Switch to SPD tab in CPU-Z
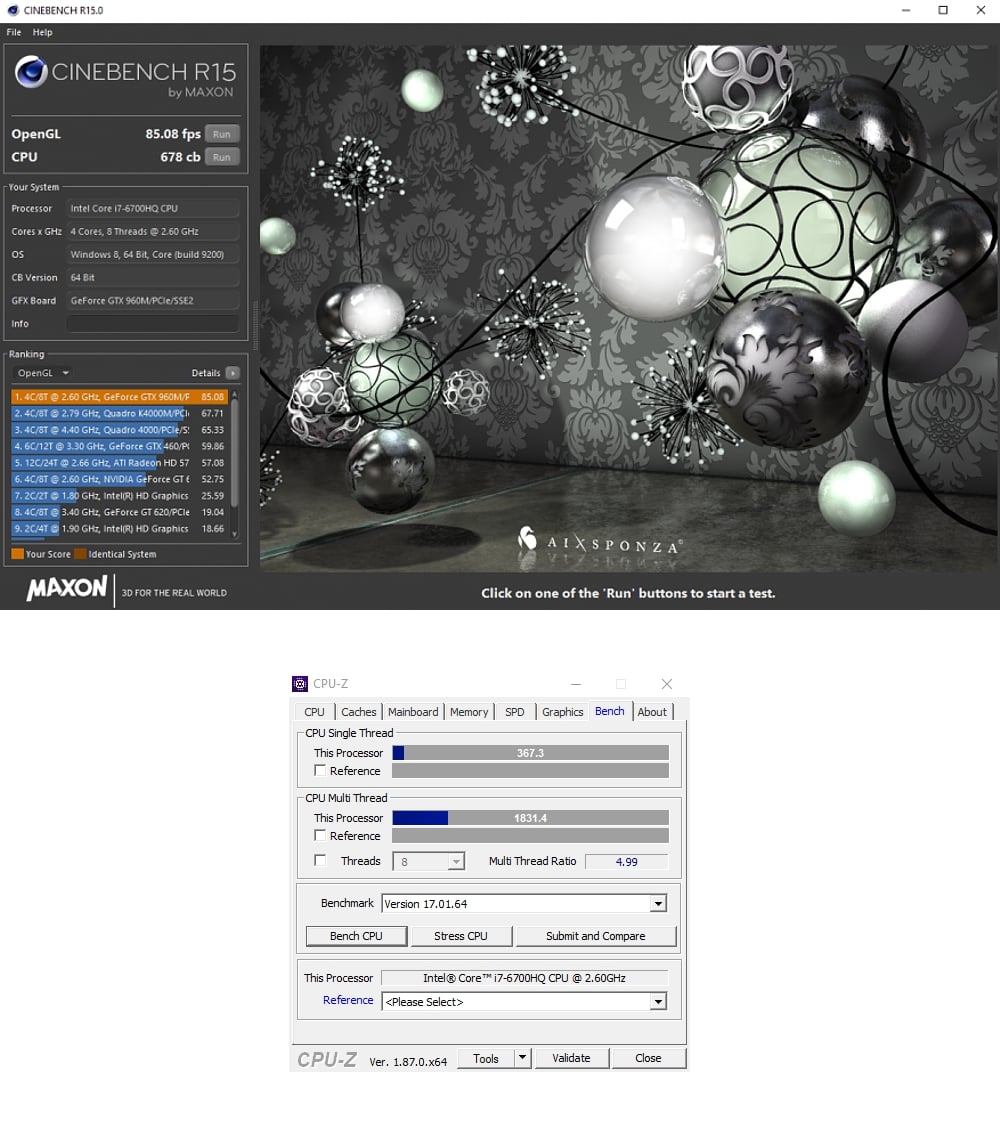1000x1140 pixels. click(x=515, y=712)
